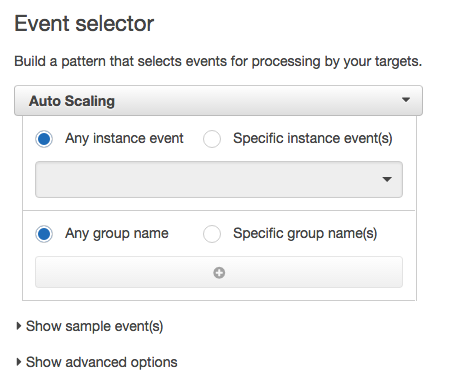Click the plus icon to add group name
Viewport: 451px width, 385px height.
[219, 273]
